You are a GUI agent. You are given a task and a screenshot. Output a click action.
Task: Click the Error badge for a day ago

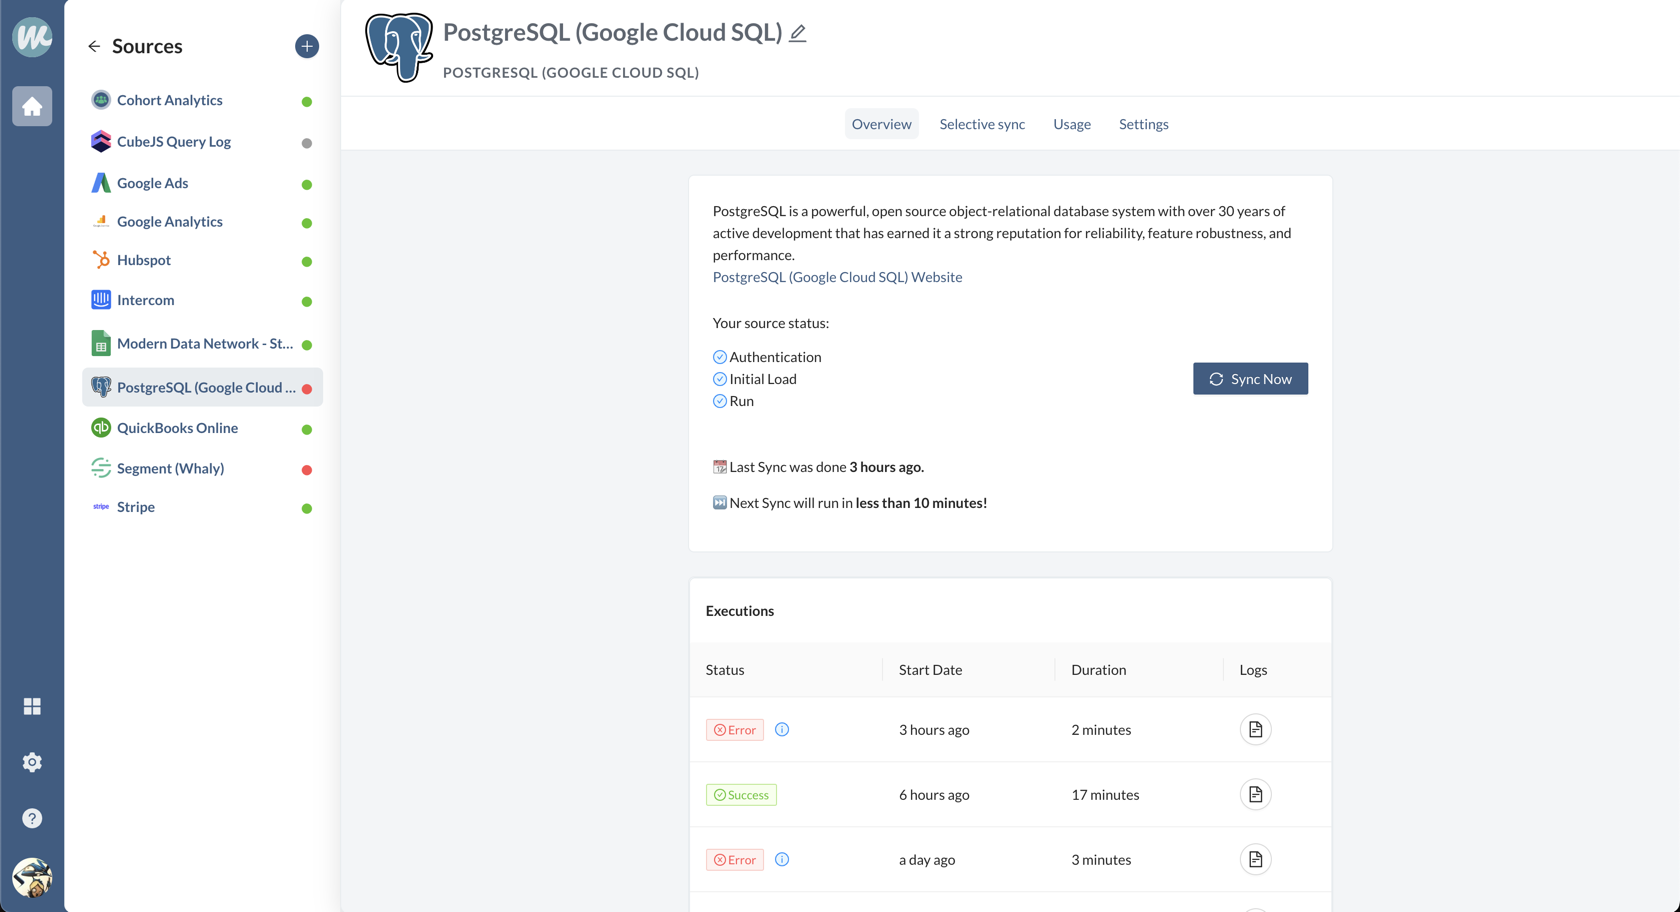(x=735, y=860)
